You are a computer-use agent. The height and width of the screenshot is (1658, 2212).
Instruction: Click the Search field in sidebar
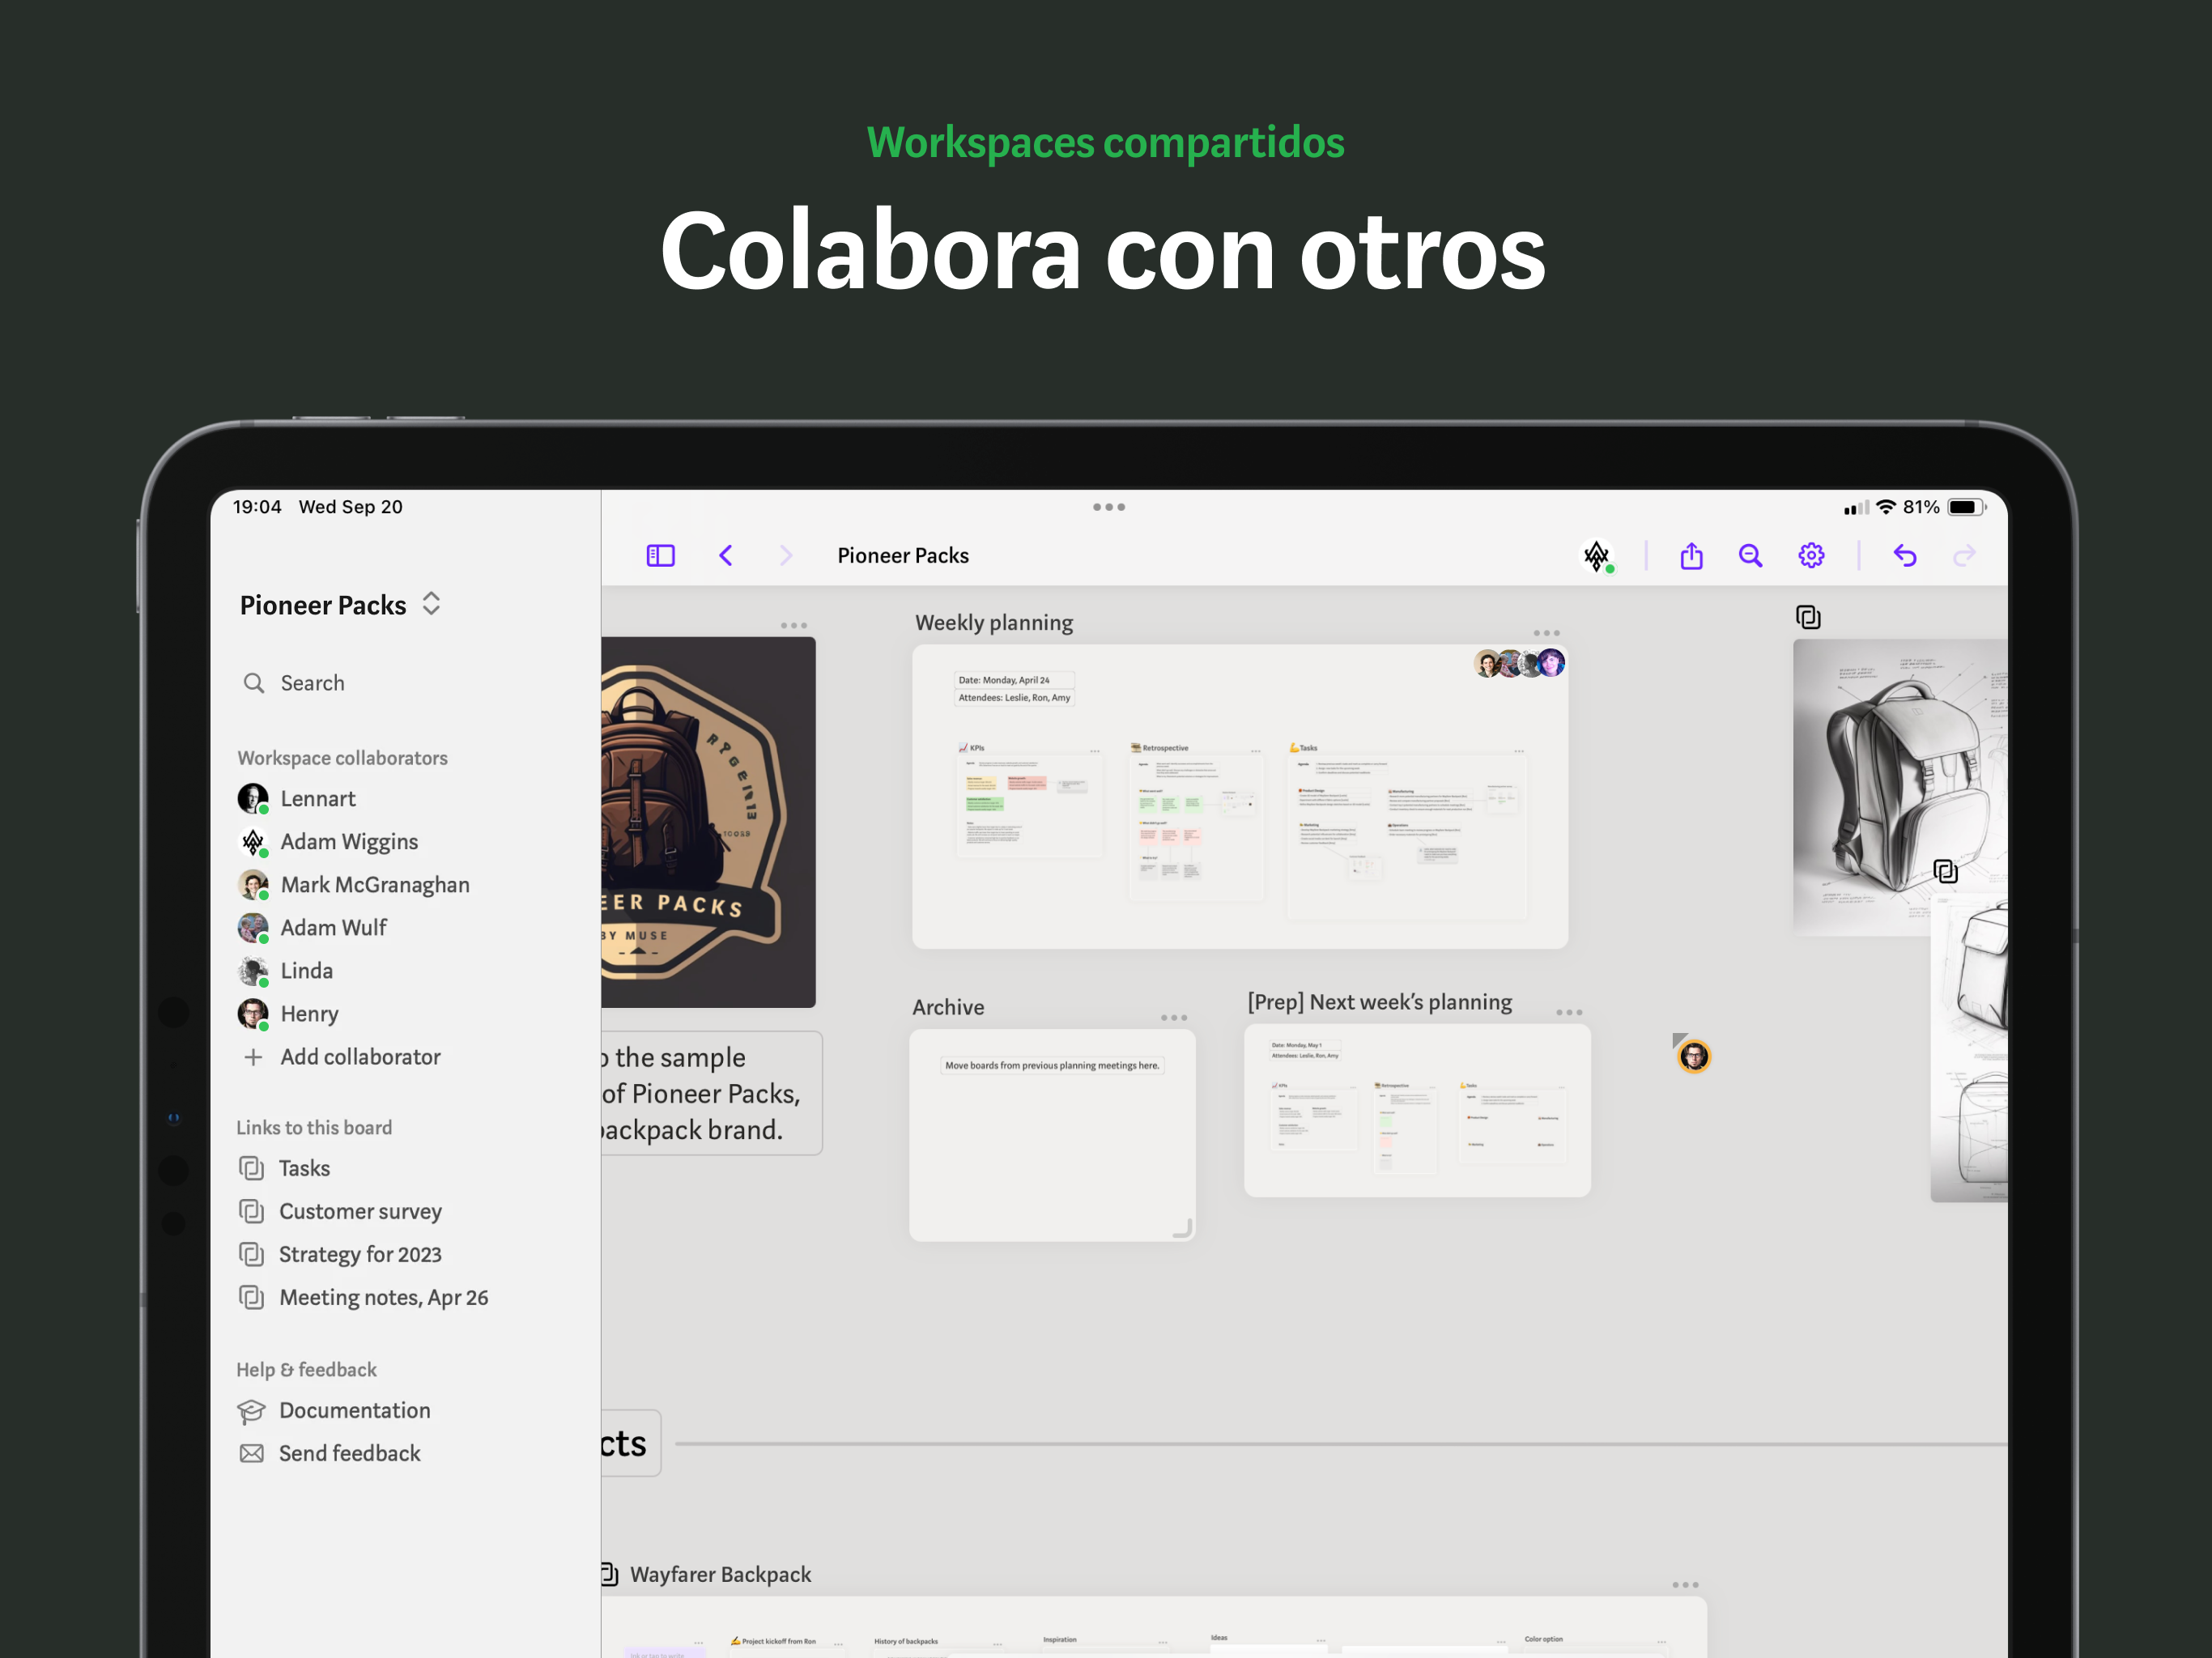point(312,683)
